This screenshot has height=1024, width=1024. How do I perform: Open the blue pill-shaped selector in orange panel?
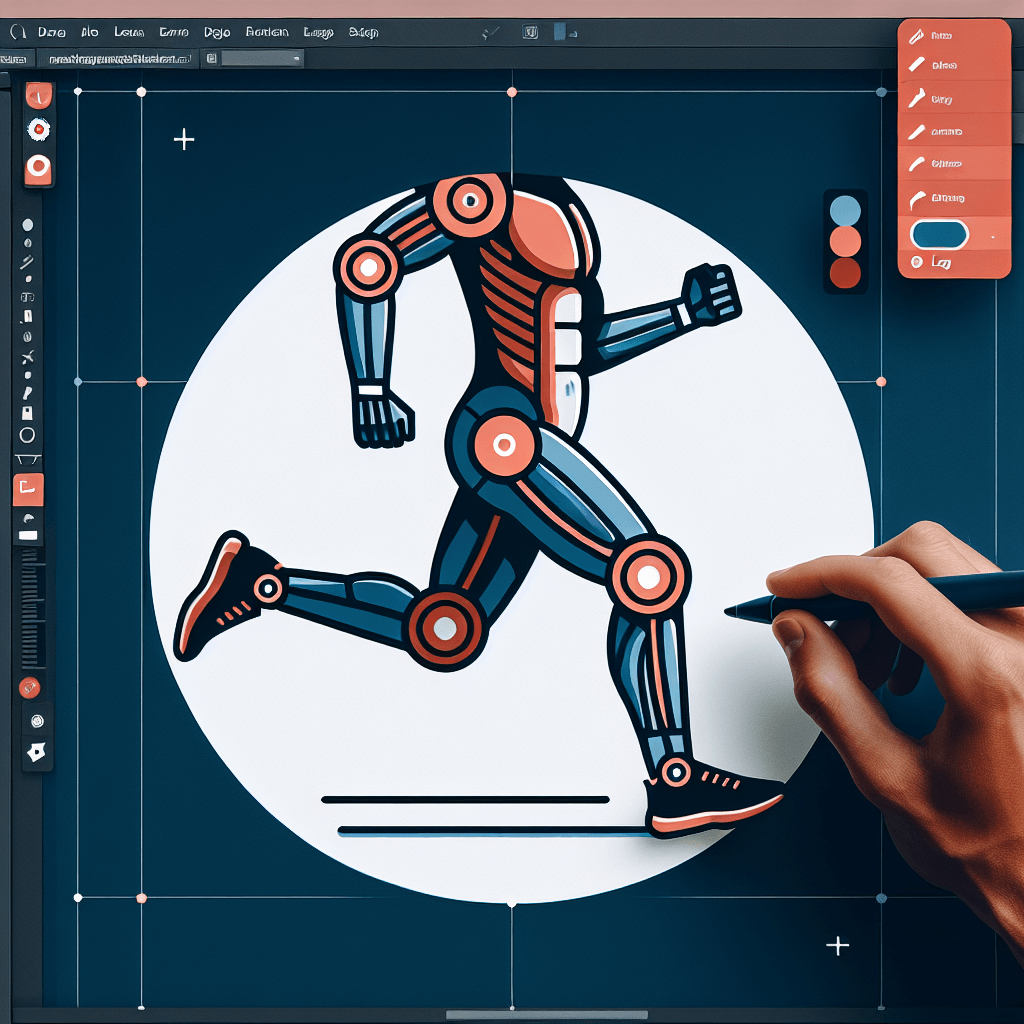tap(939, 235)
